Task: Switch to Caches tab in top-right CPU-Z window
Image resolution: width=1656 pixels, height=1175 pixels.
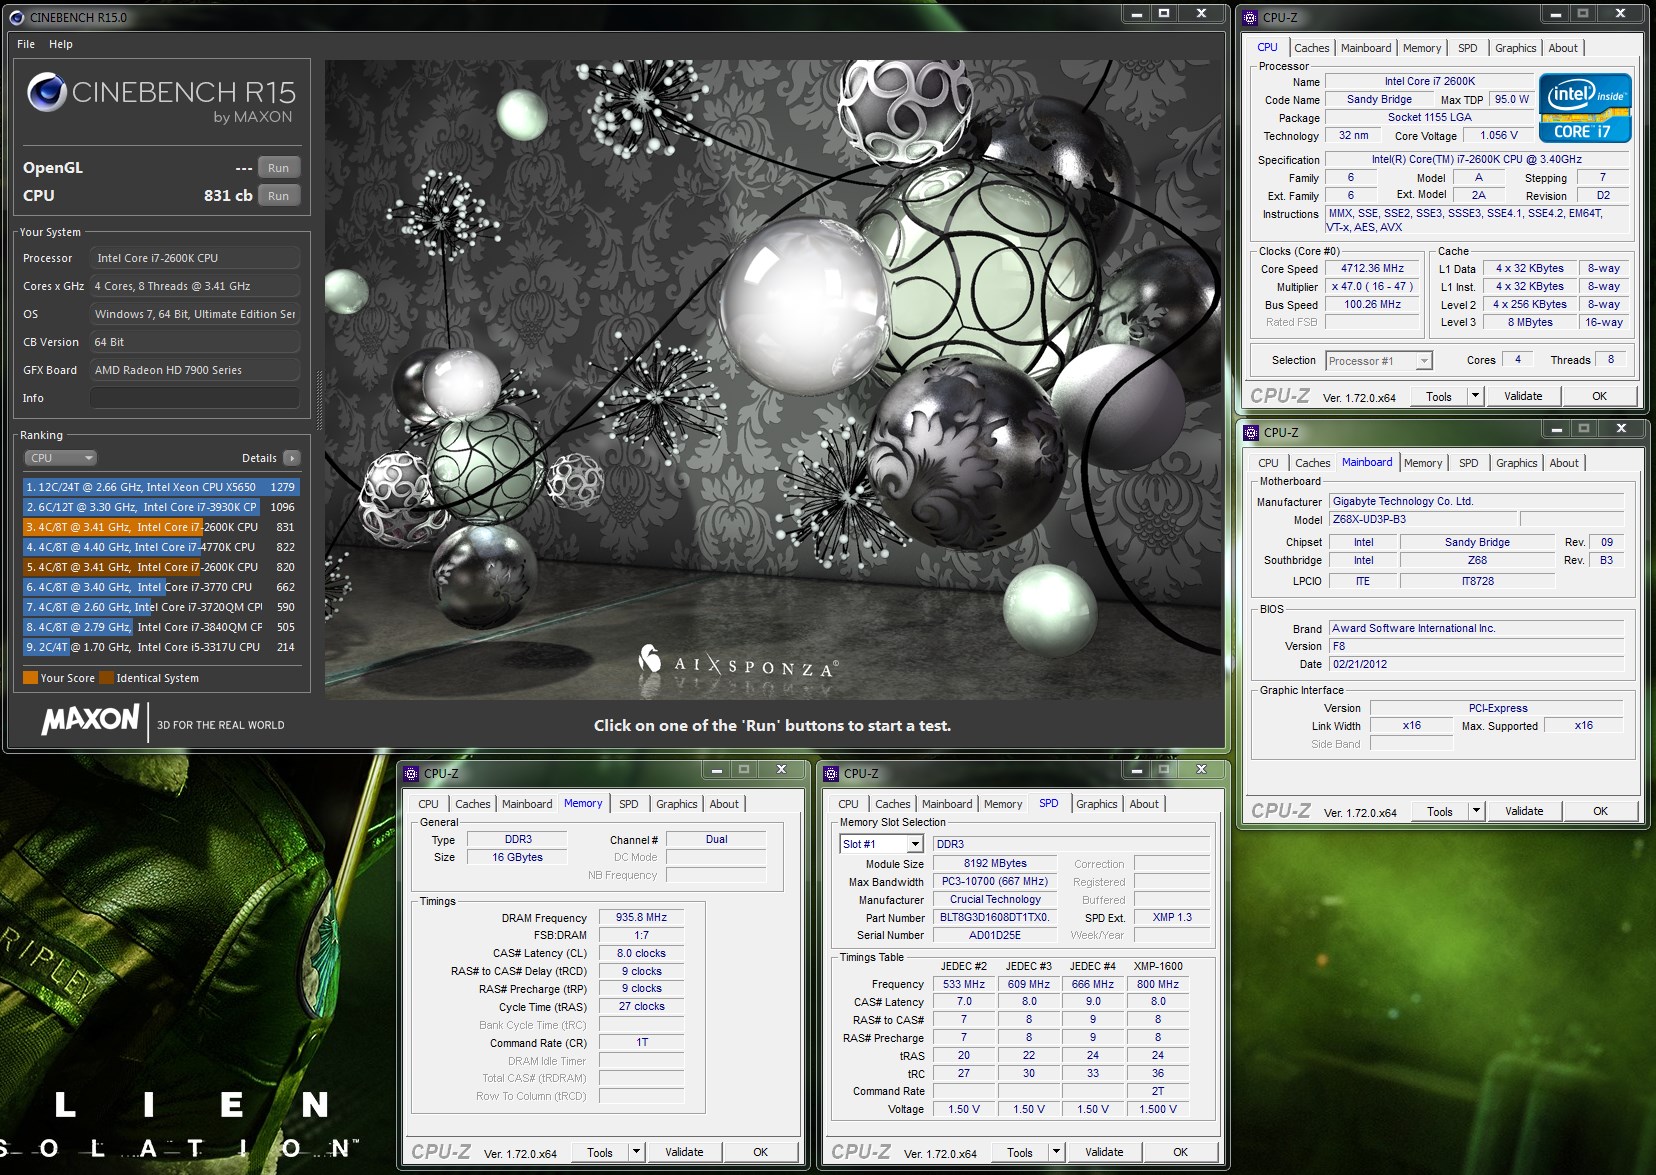Action: (x=1311, y=48)
